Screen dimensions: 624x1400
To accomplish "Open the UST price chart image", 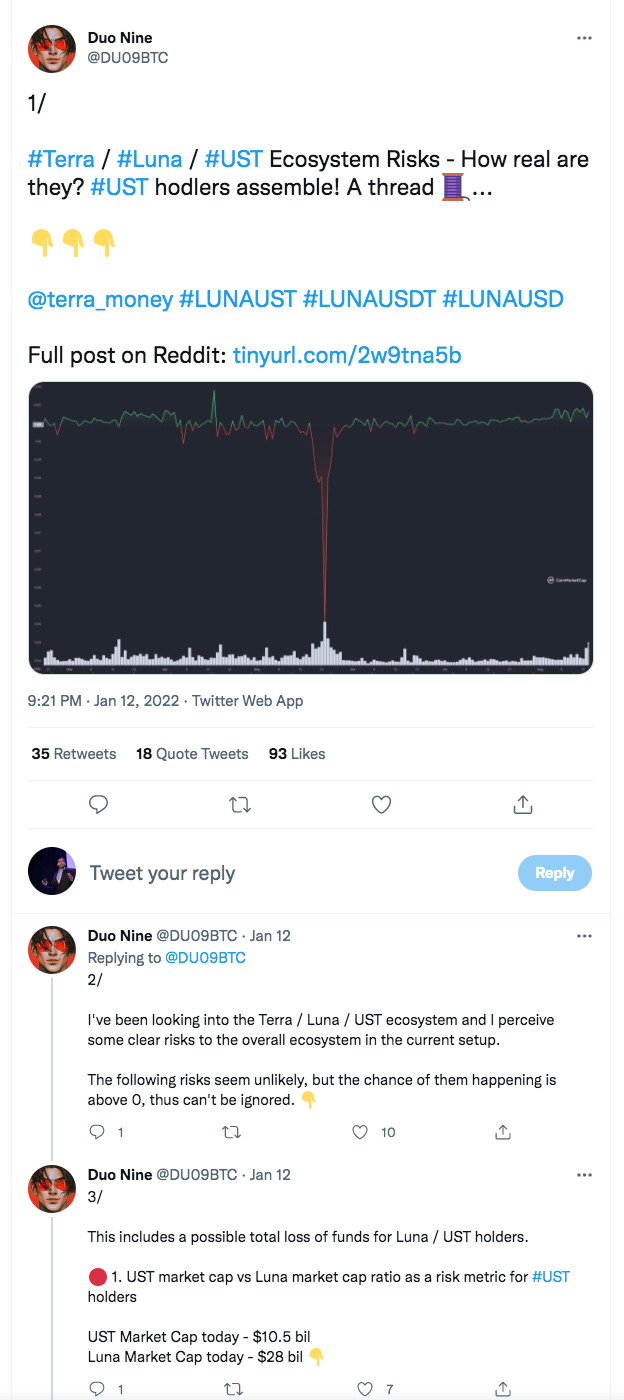I will point(311,527).
